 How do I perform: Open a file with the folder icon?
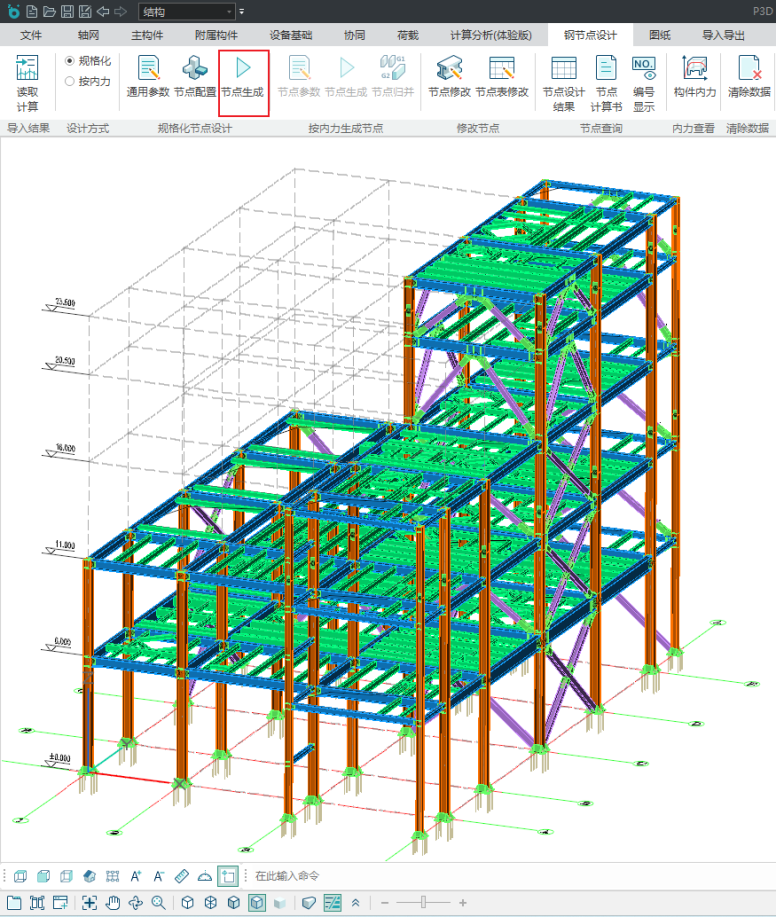[50, 11]
